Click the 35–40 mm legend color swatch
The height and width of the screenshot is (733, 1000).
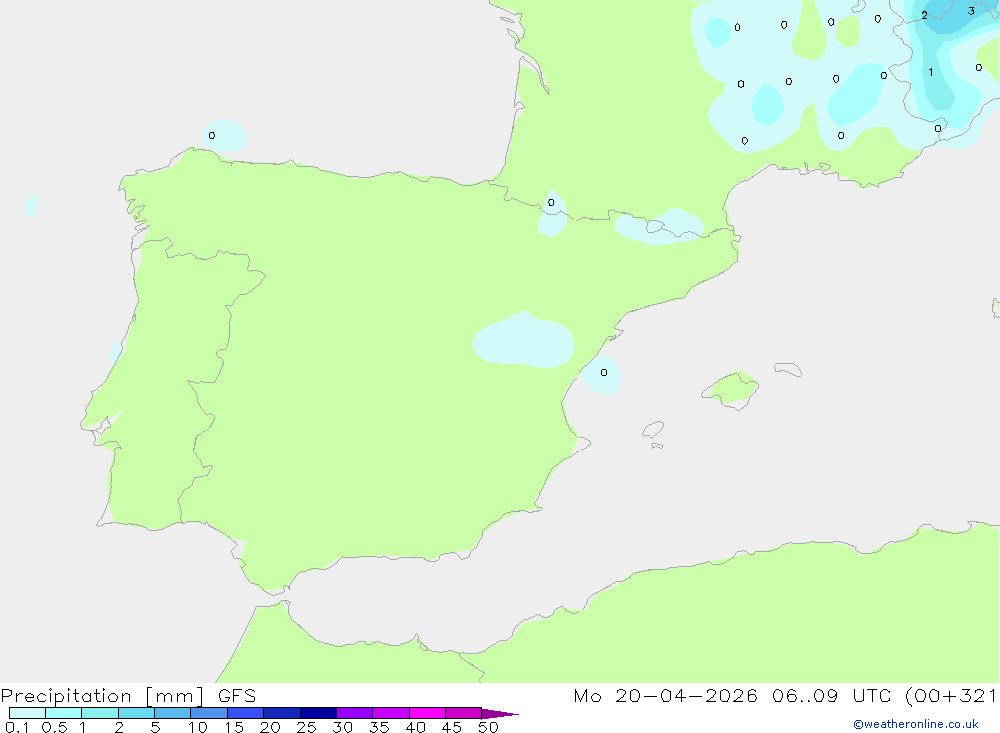pyautogui.click(x=391, y=713)
